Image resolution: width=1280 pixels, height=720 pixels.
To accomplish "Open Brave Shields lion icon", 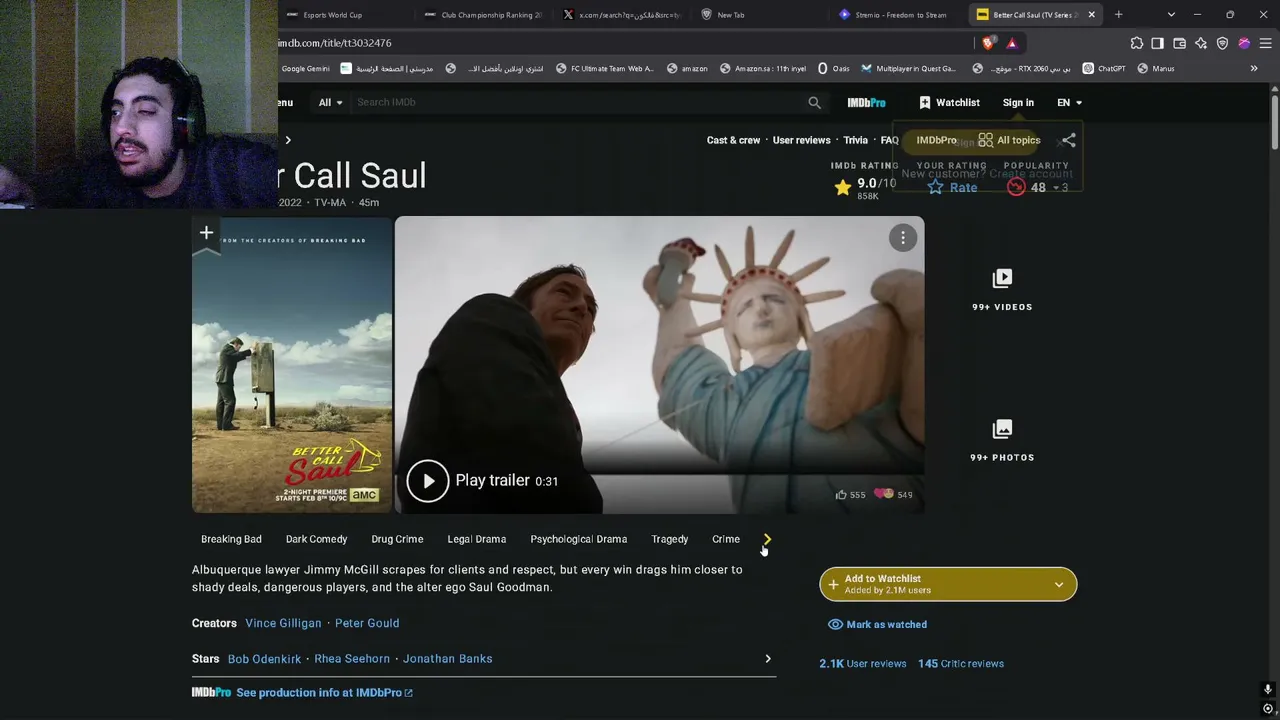I will click(x=988, y=43).
